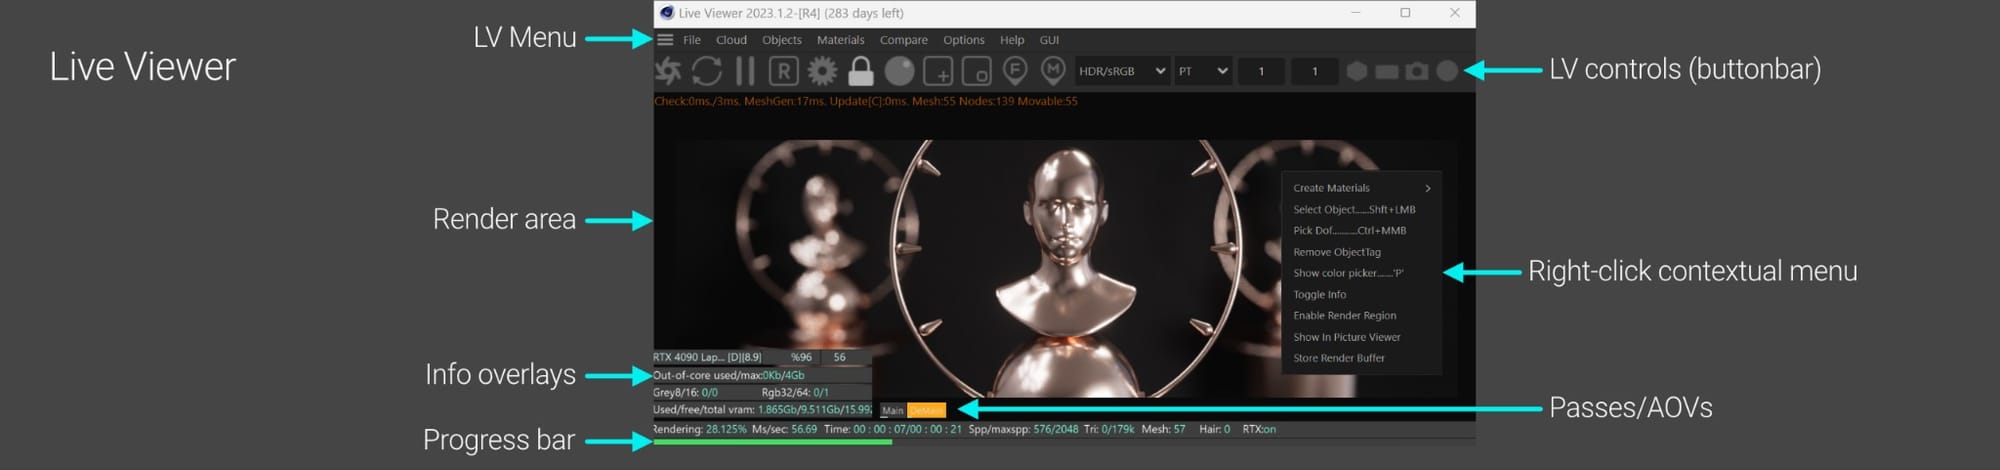Screen dimensions: 2000x470
Task: Click the square with plus region icon
Action: pyautogui.click(x=938, y=71)
